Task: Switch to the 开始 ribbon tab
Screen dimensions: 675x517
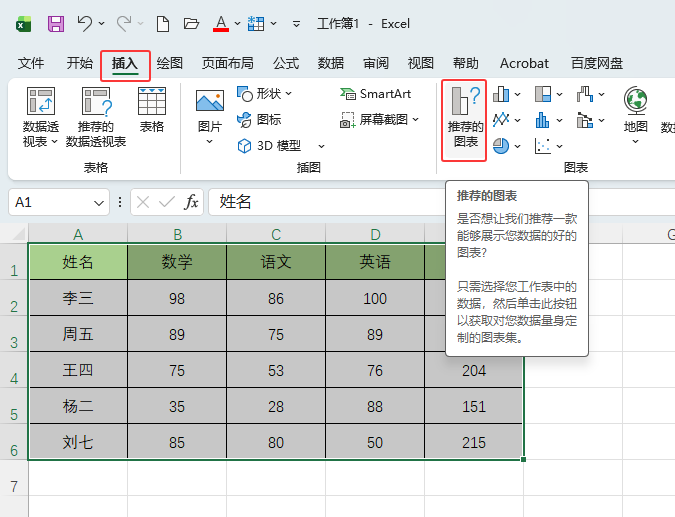Action: click(x=80, y=63)
